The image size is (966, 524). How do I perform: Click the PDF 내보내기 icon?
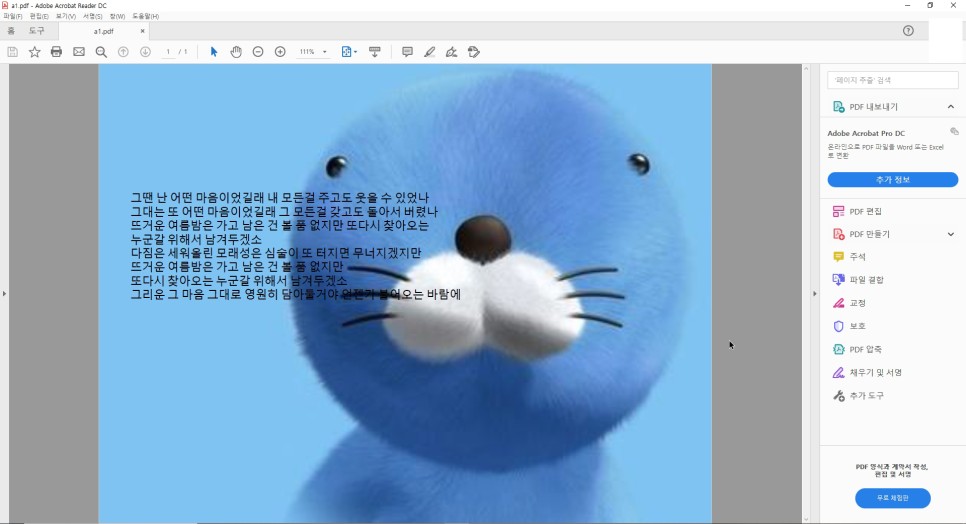pyautogui.click(x=838, y=107)
